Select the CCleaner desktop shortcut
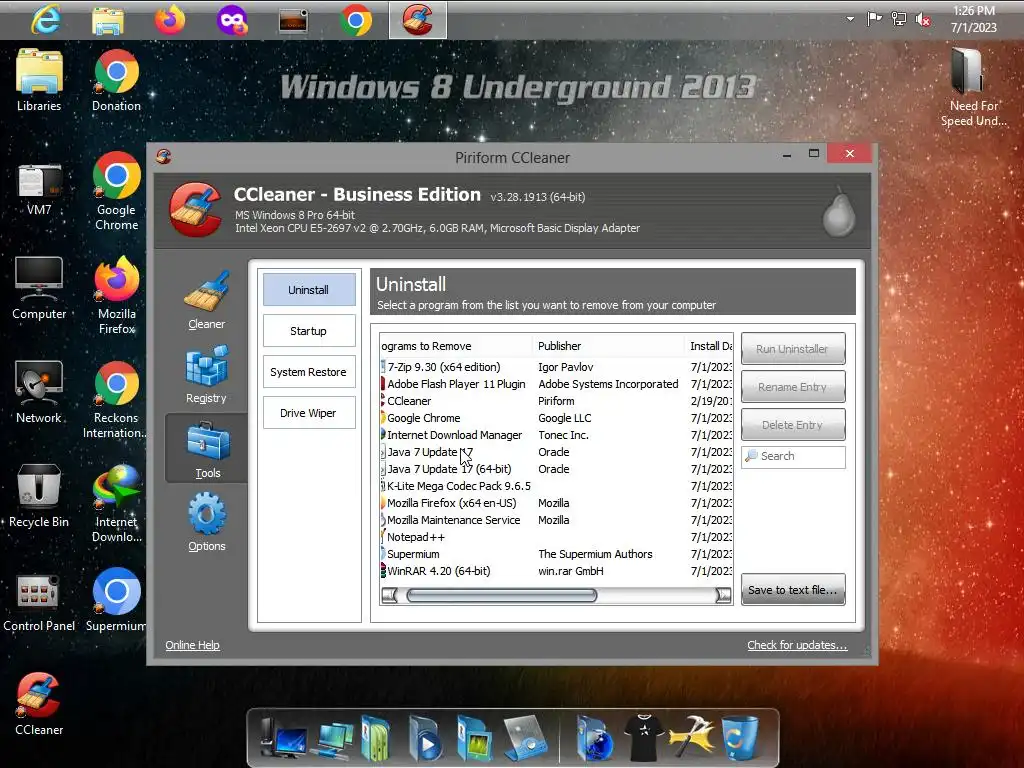 click(39, 705)
